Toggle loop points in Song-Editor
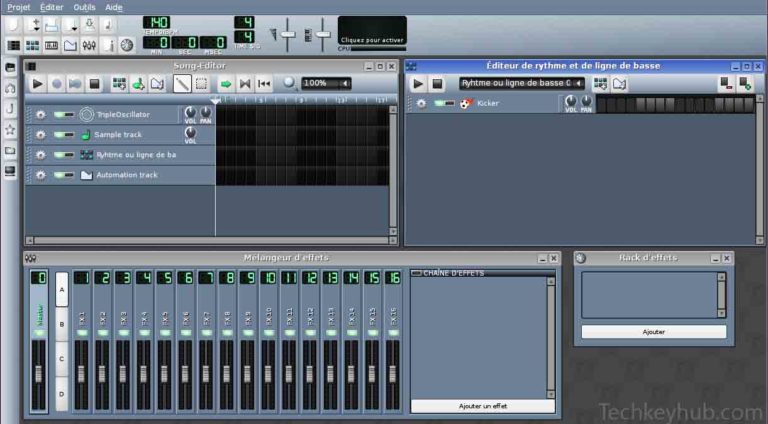768x424 pixels. [245, 84]
